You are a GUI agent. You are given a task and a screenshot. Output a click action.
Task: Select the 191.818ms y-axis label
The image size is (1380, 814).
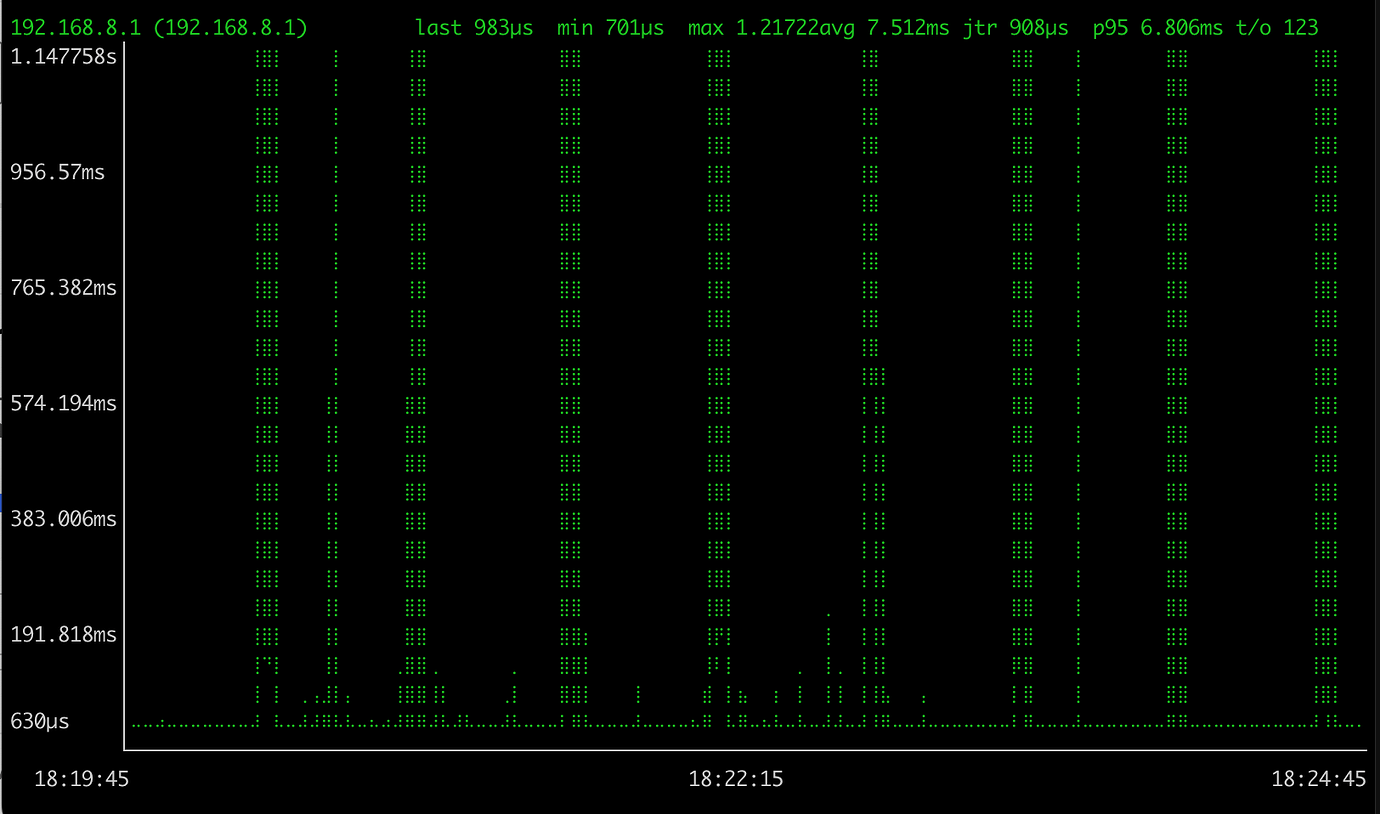tap(64, 634)
